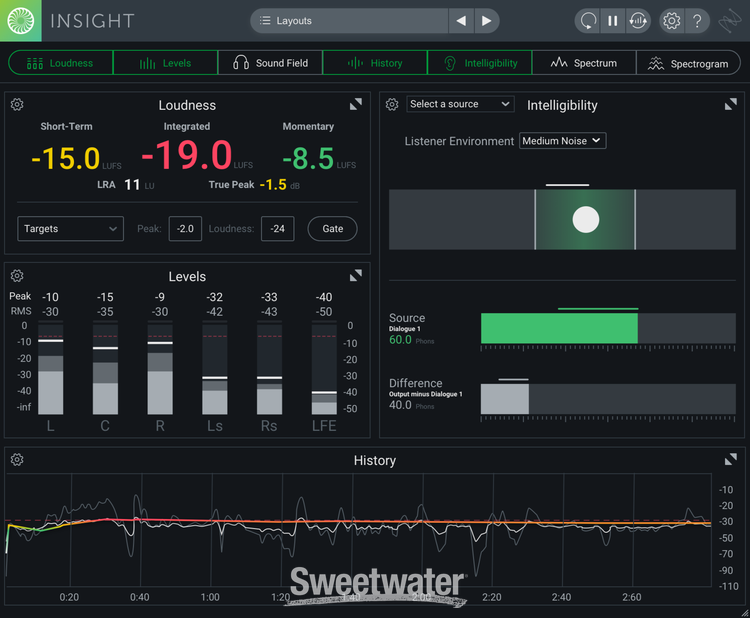Click the Peak target value field
Screen dimensions: 750x618
point(185,229)
